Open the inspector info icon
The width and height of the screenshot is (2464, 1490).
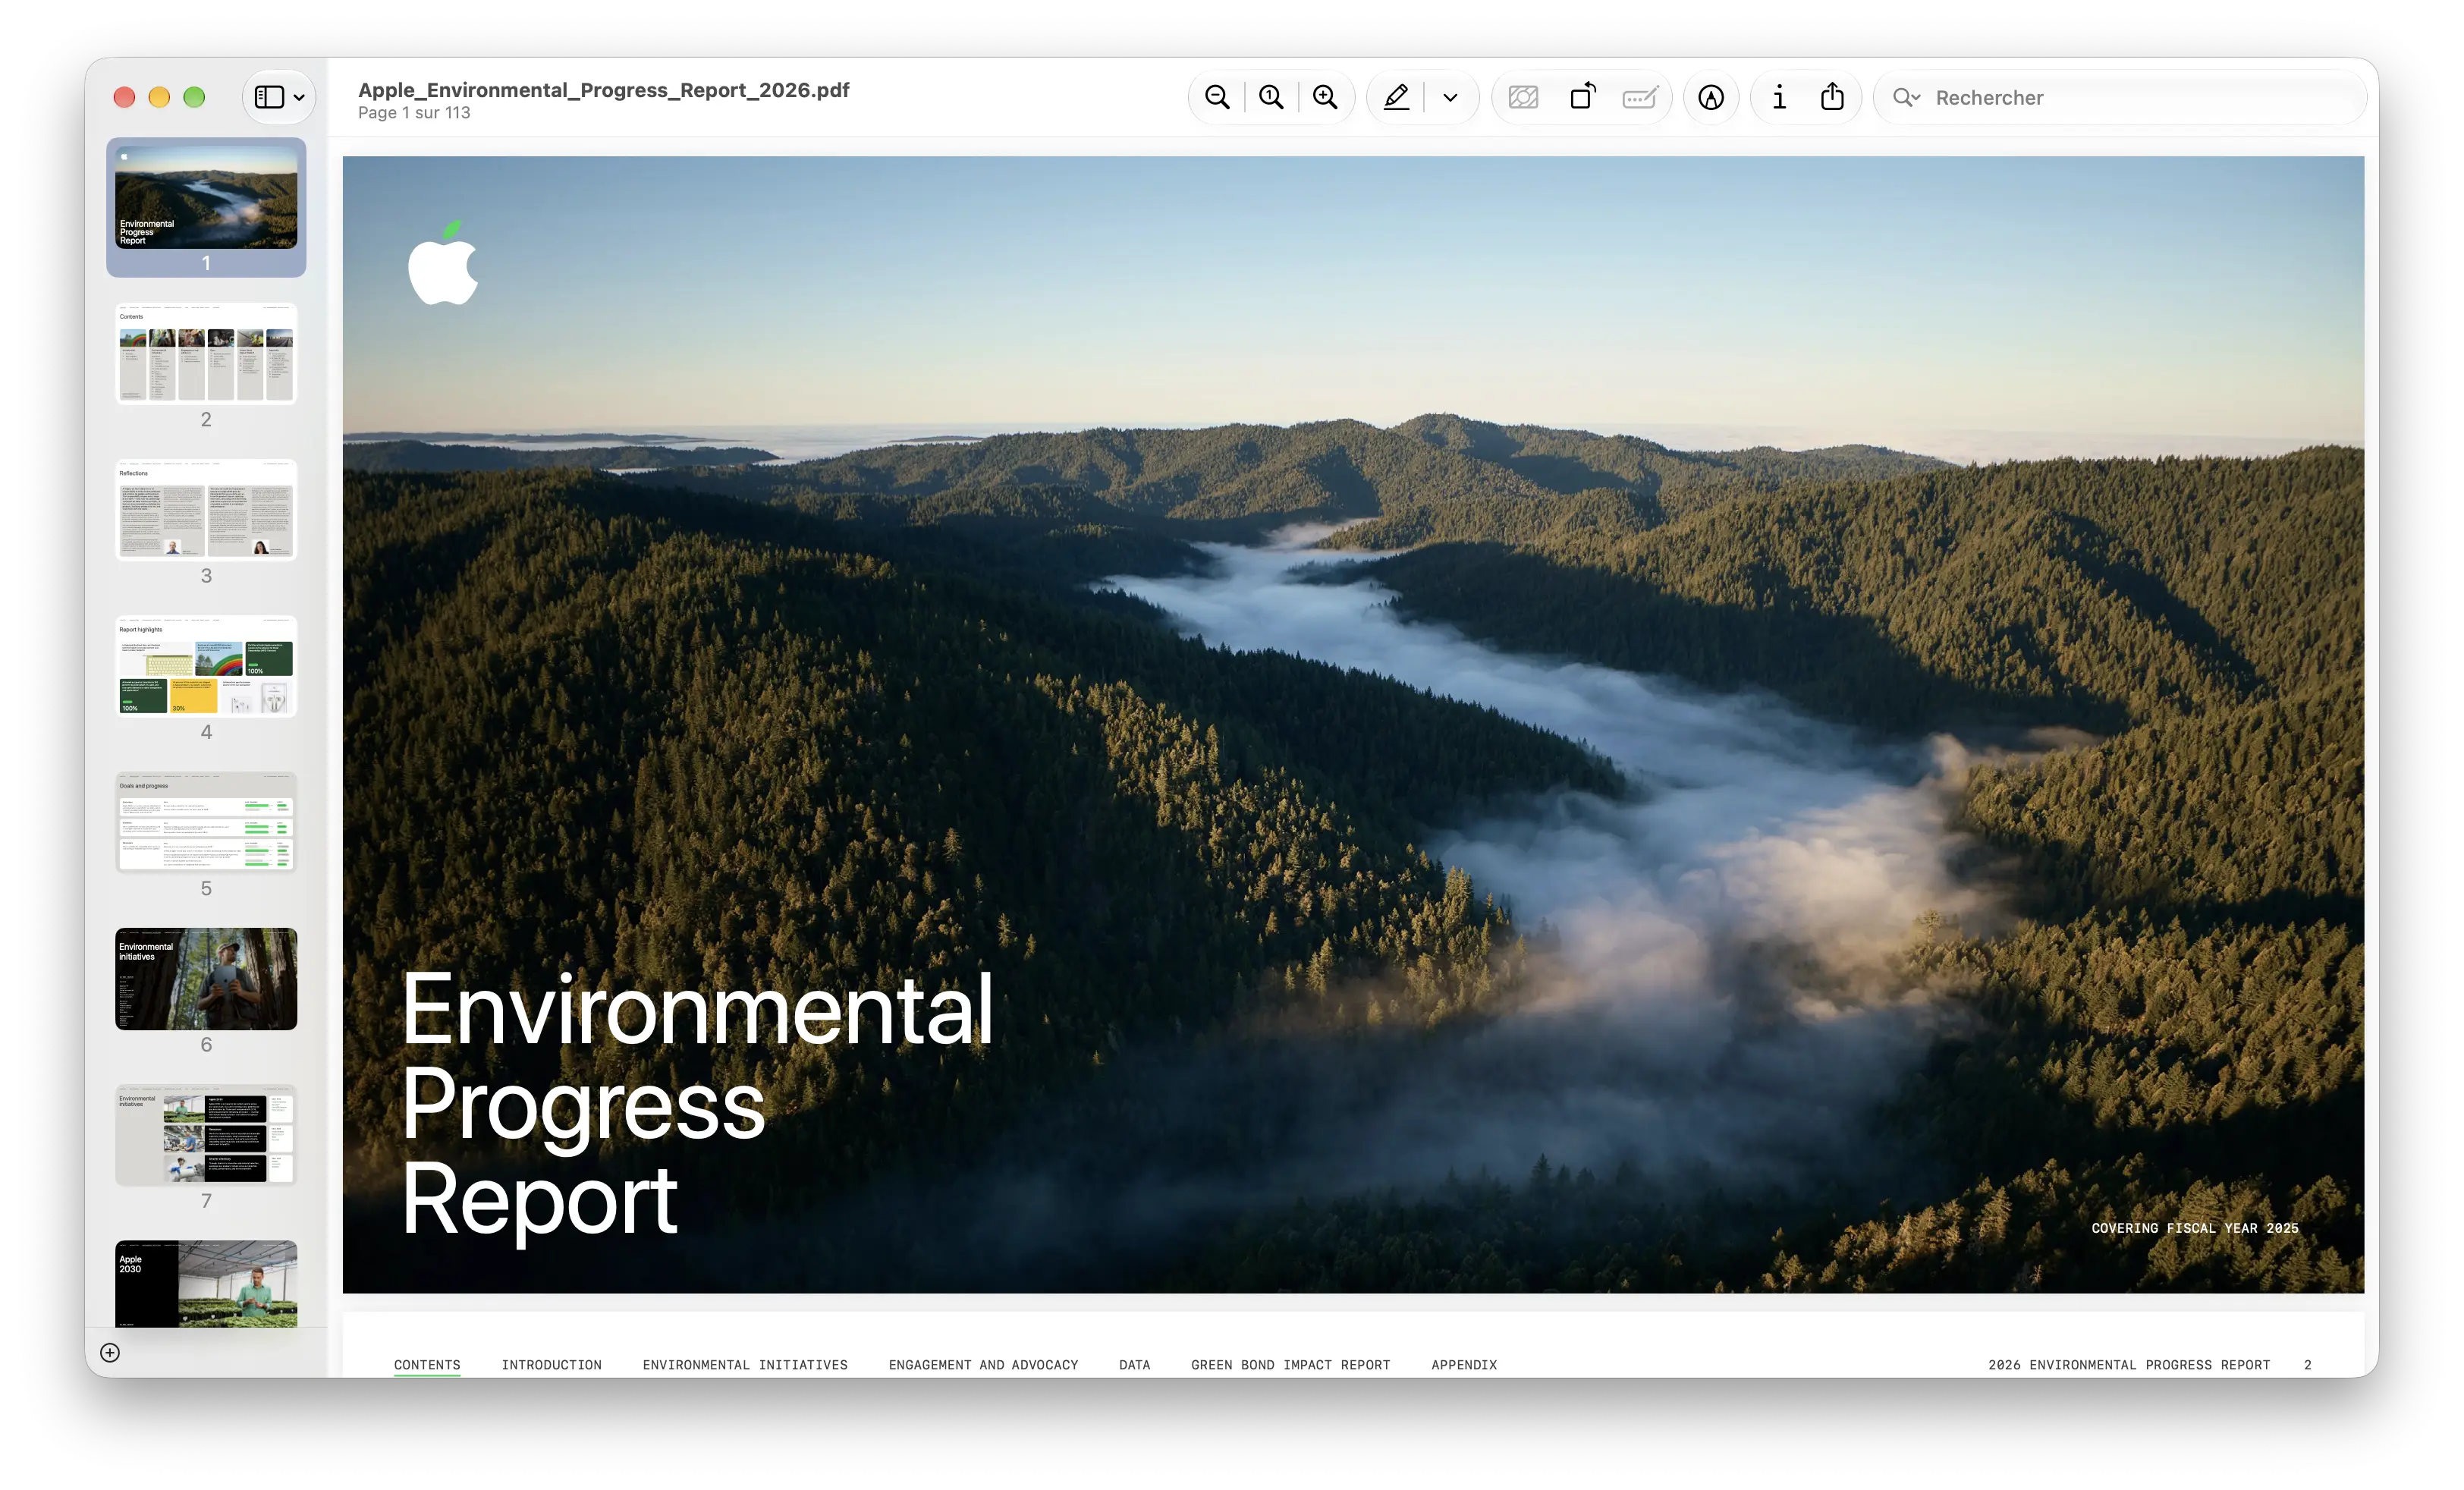pos(1779,97)
